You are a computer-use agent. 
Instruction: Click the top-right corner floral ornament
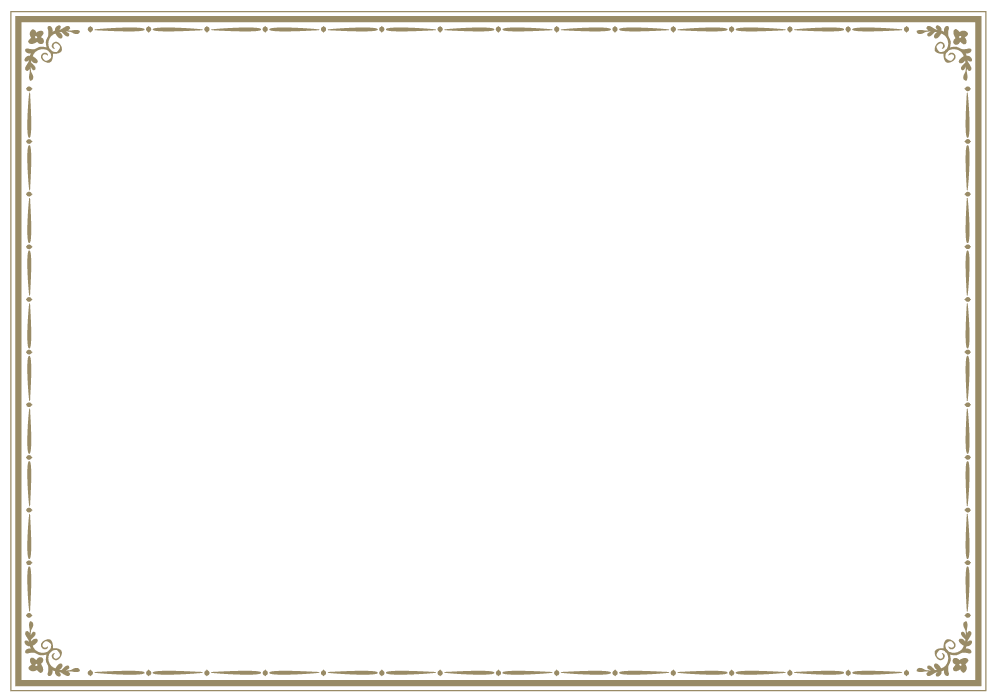(x=960, y=38)
